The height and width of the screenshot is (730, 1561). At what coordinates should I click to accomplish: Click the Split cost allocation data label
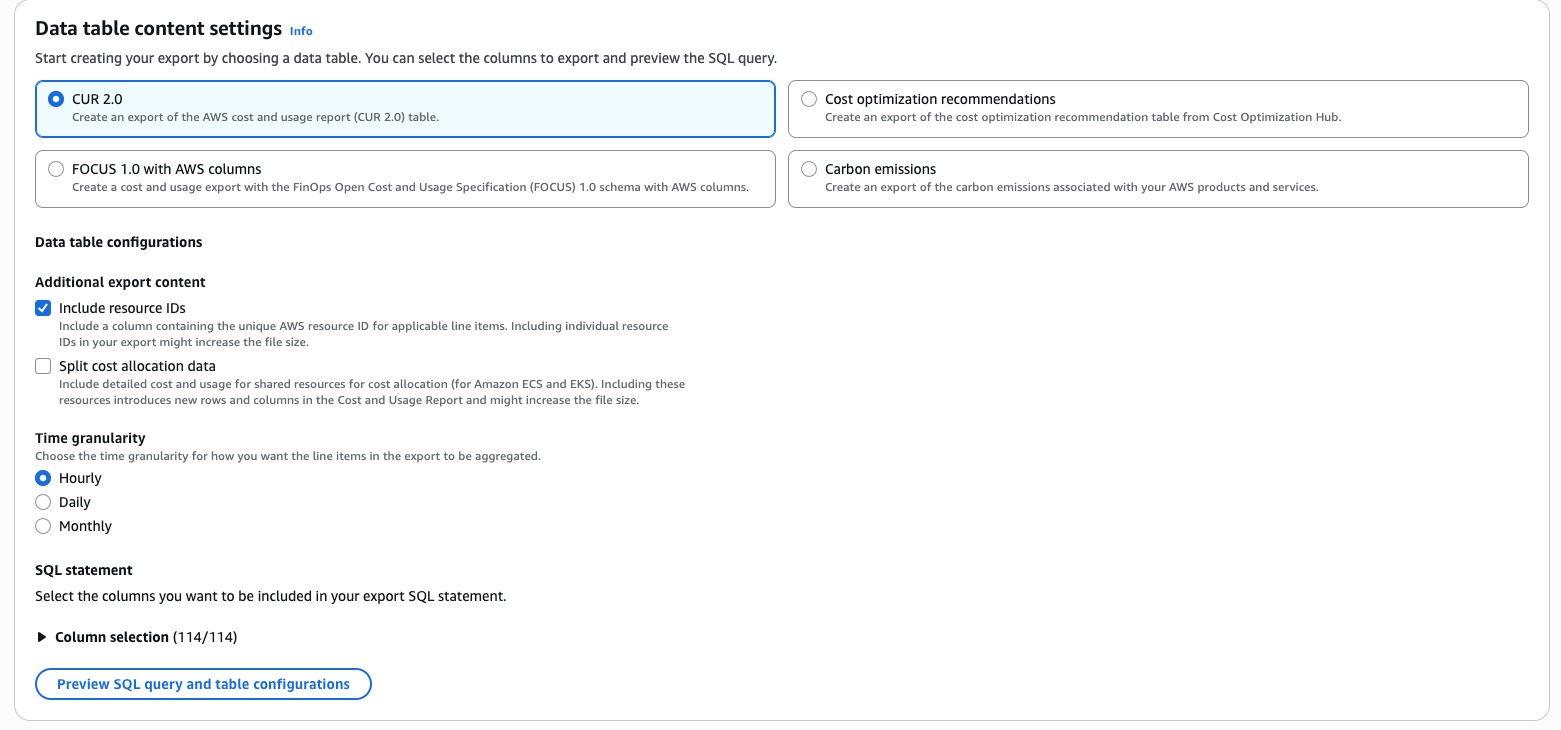click(x=137, y=366)
